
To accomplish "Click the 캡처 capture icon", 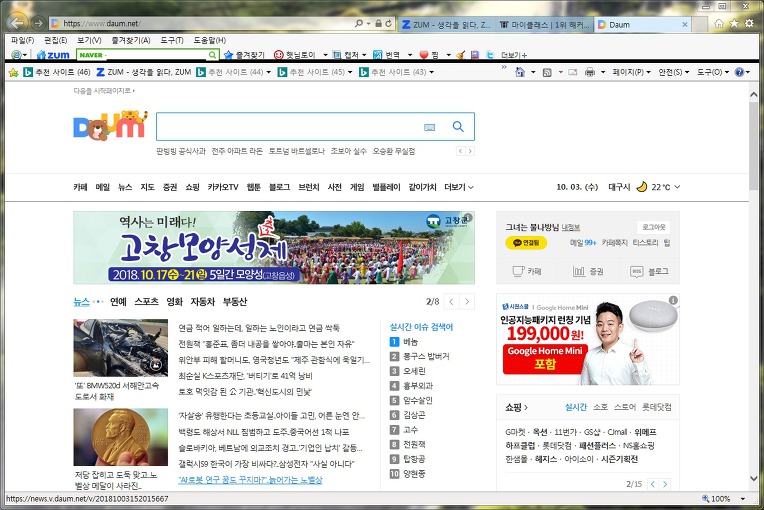I will click(337, 55).
